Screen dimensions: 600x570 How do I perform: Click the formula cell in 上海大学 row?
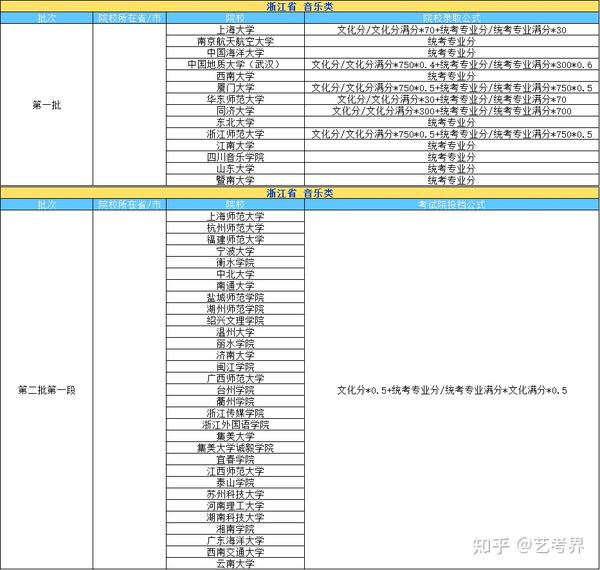[x=452, y=30]
